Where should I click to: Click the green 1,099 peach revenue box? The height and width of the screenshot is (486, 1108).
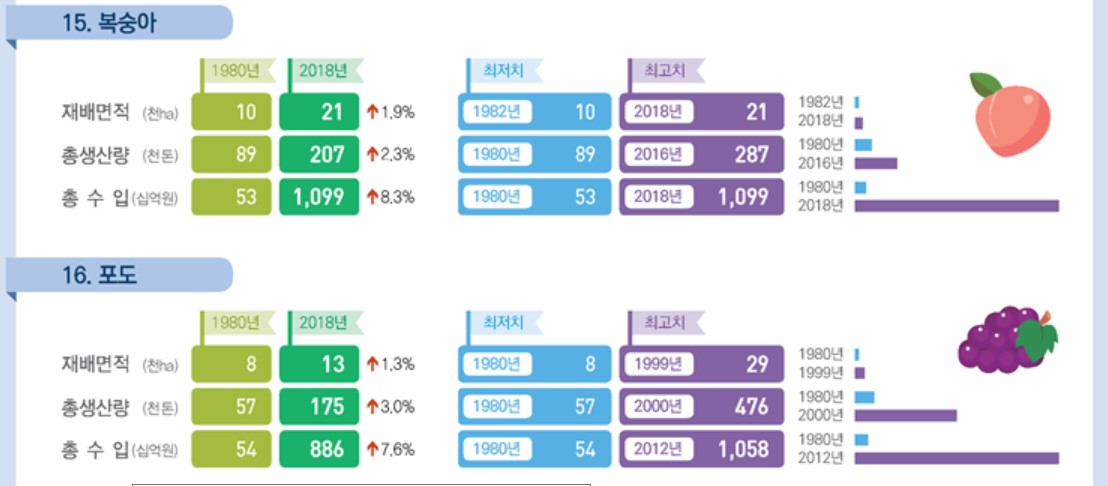point(319,197)
